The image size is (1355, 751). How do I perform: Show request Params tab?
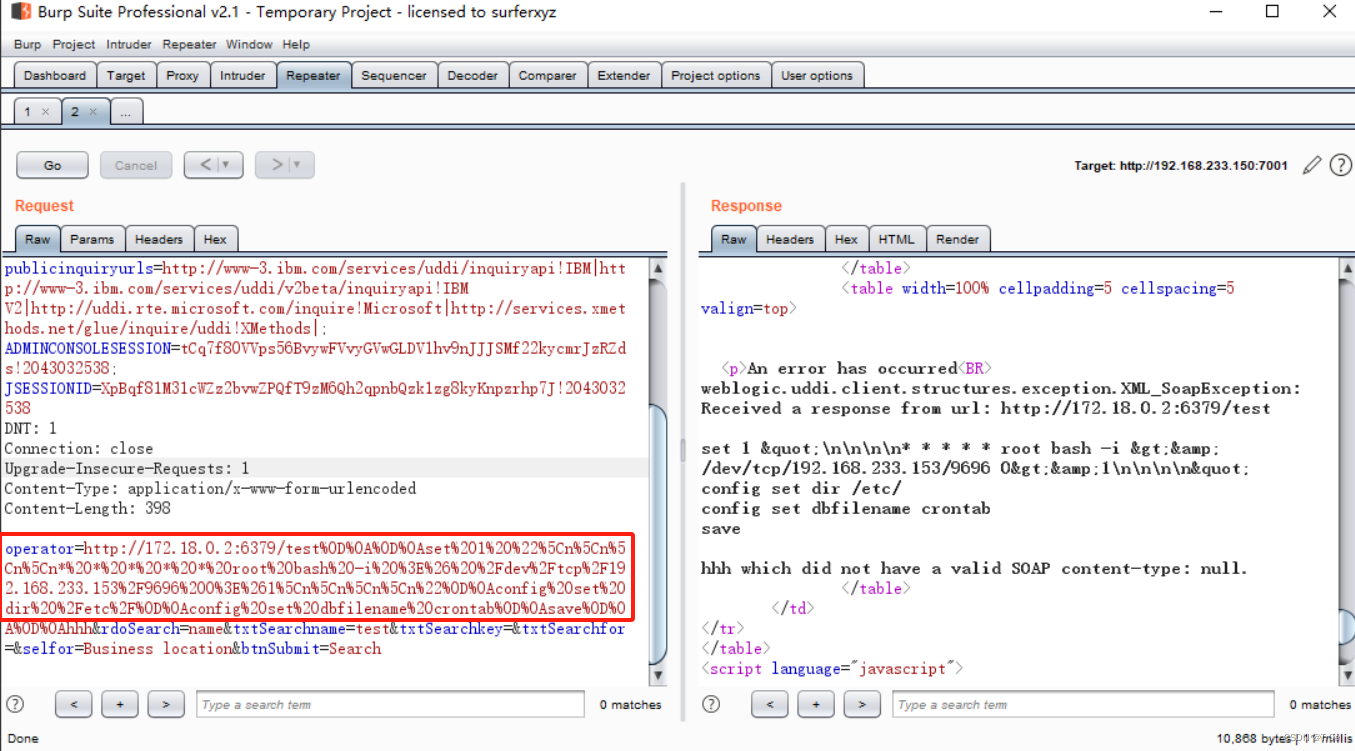coord(92,239)
